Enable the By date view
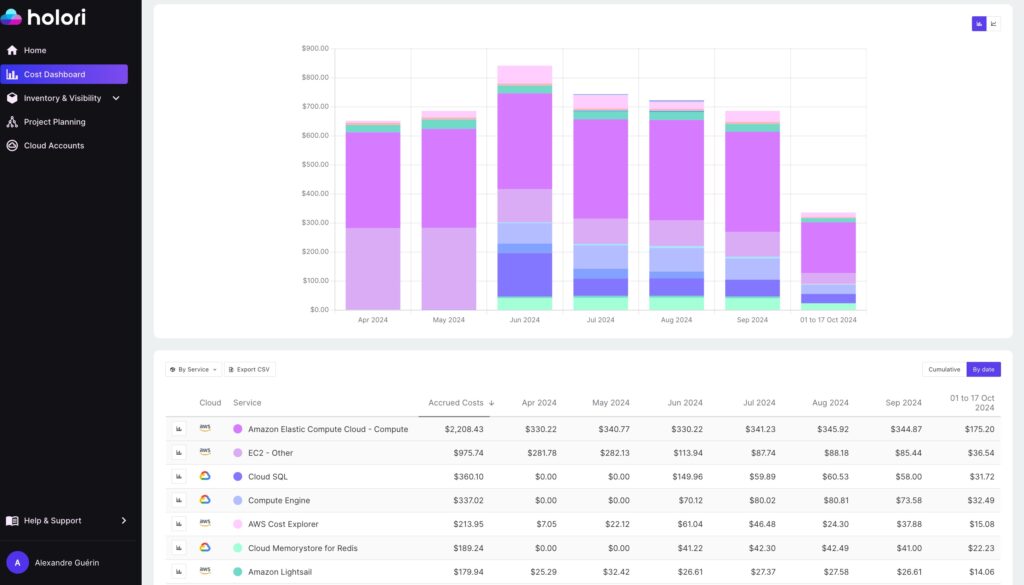The height and width of the screenshot is (585, 1024). coord(984,369)
